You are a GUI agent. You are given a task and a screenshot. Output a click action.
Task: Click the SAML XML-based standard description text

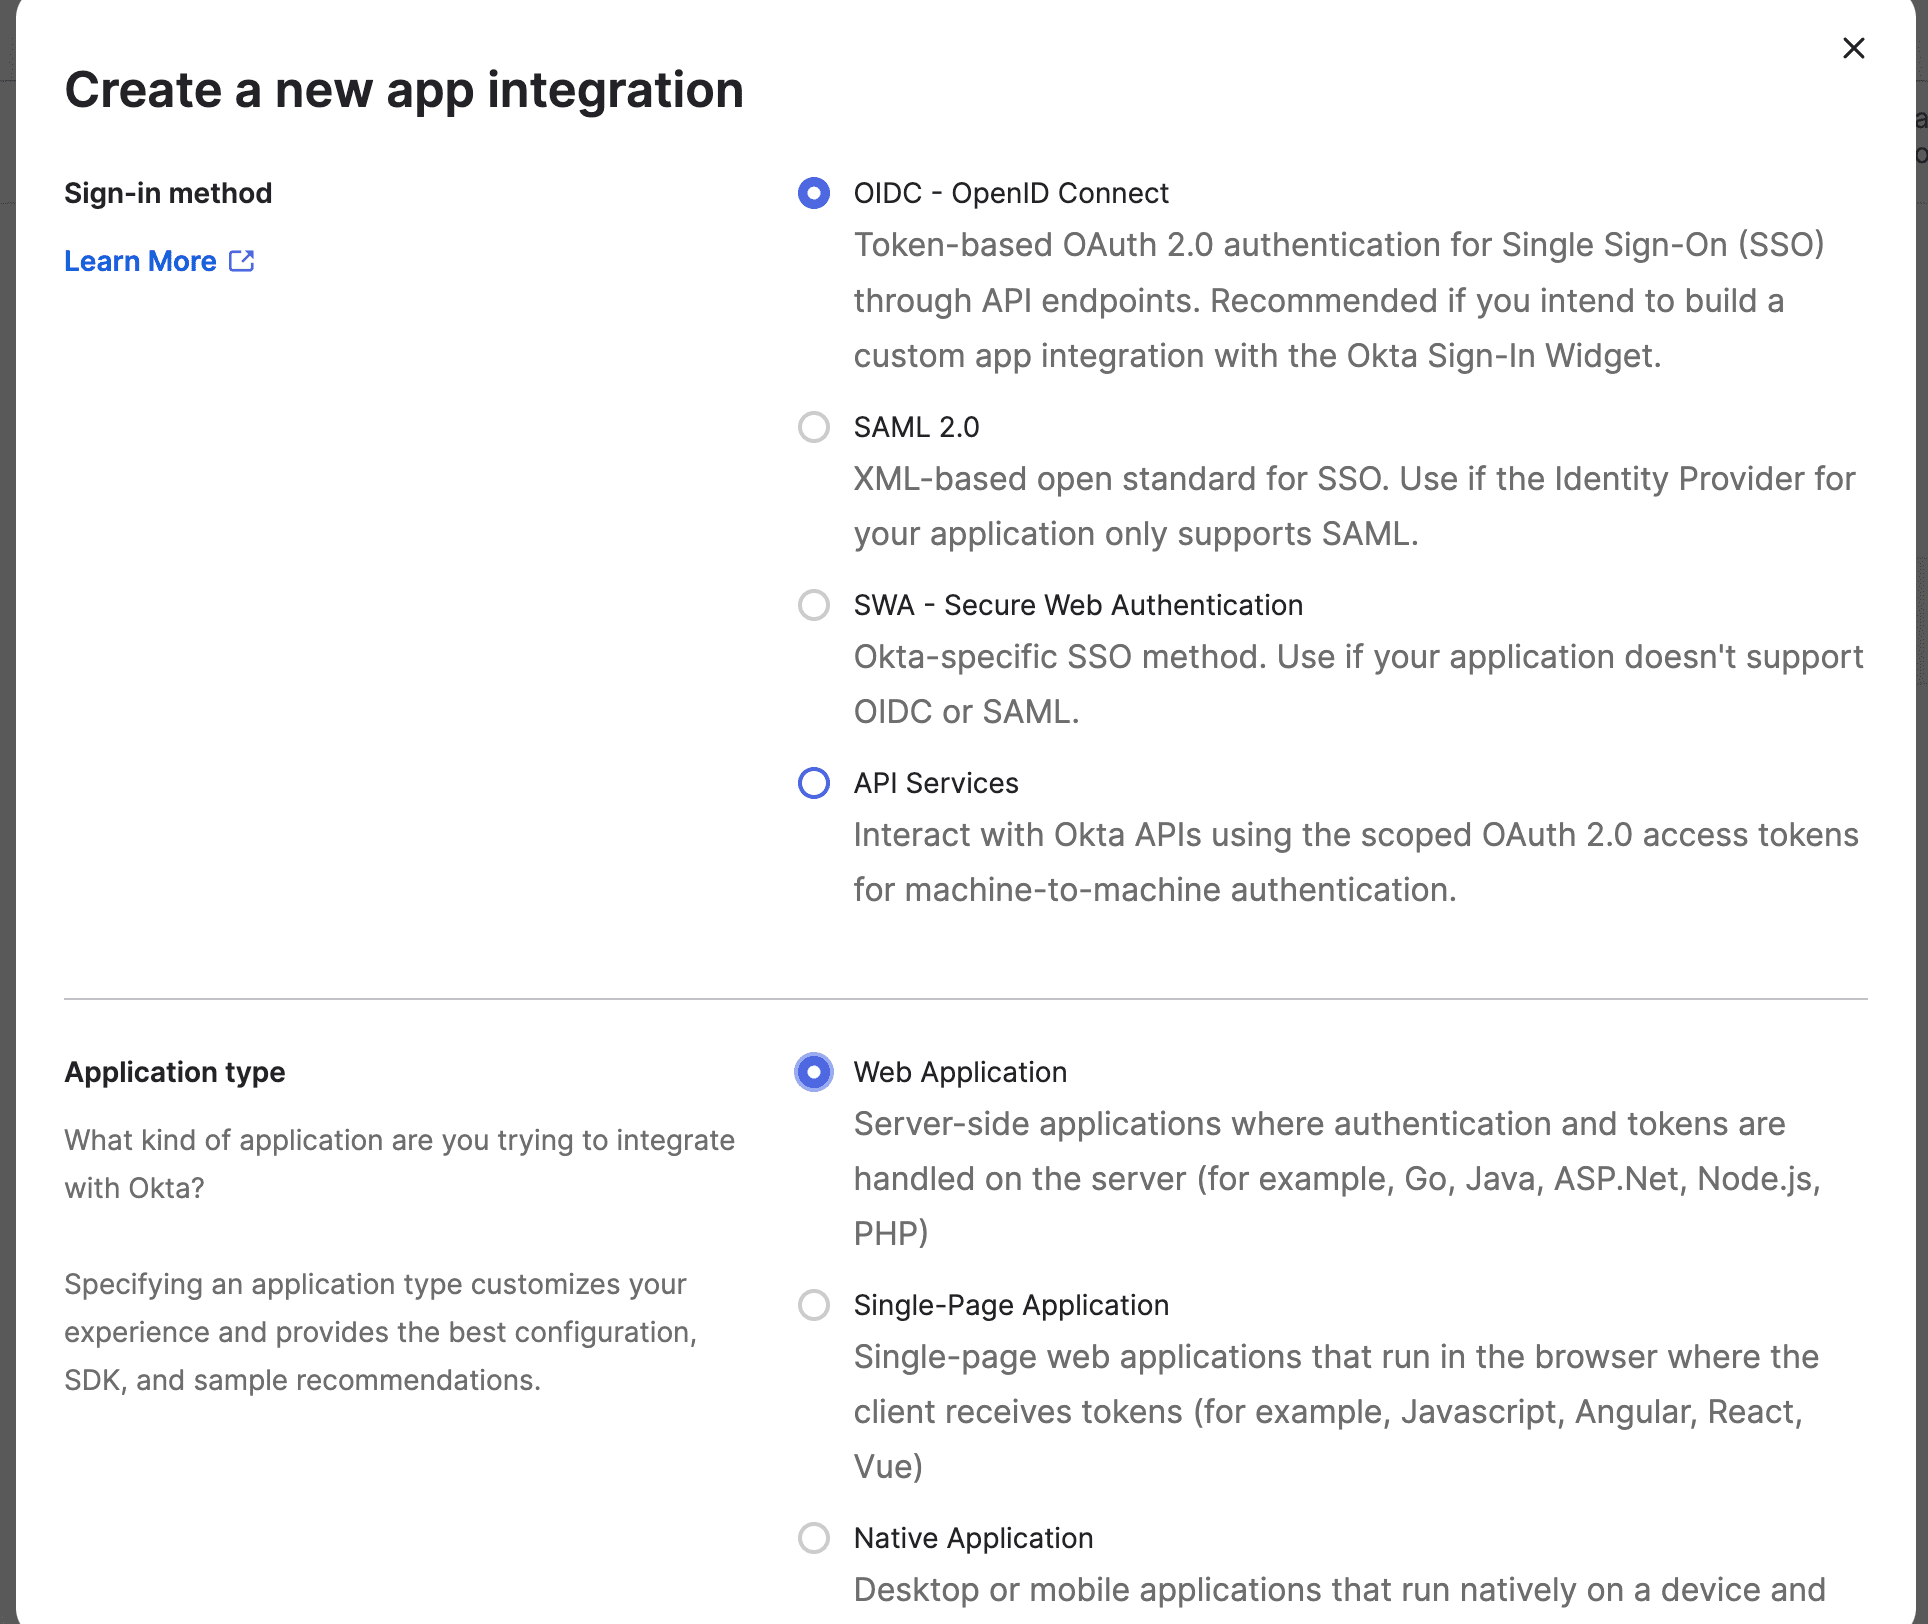(1353, 506)
